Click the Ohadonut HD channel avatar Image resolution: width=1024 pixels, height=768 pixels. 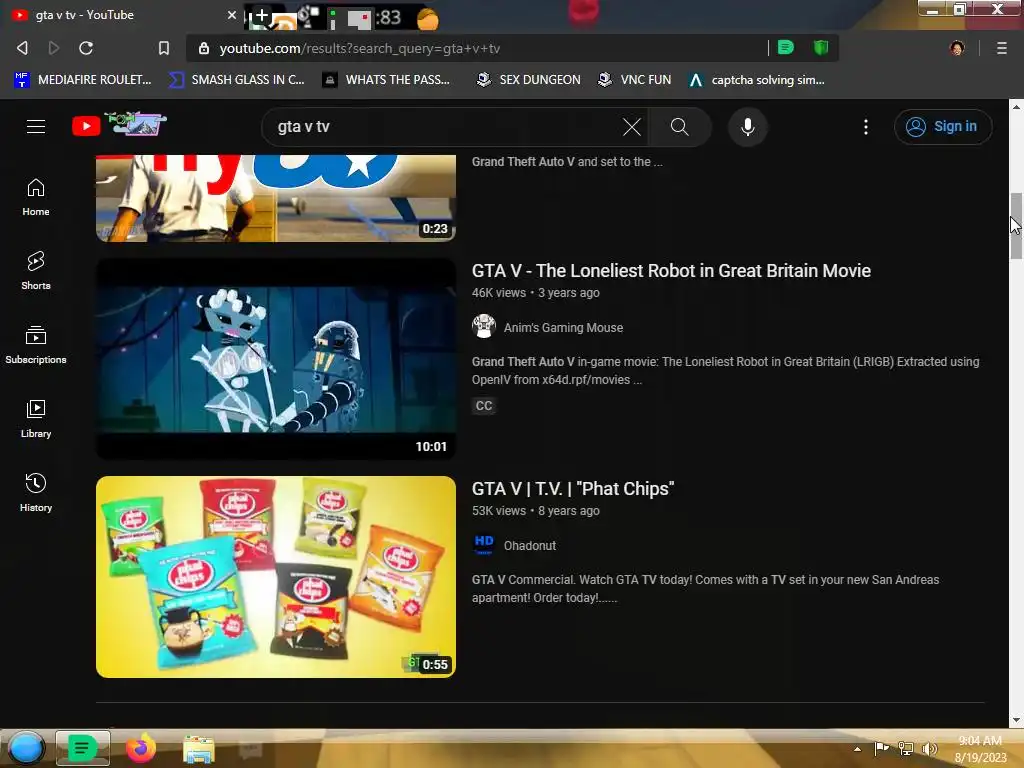pyautogui.click(x=484, y=544)
